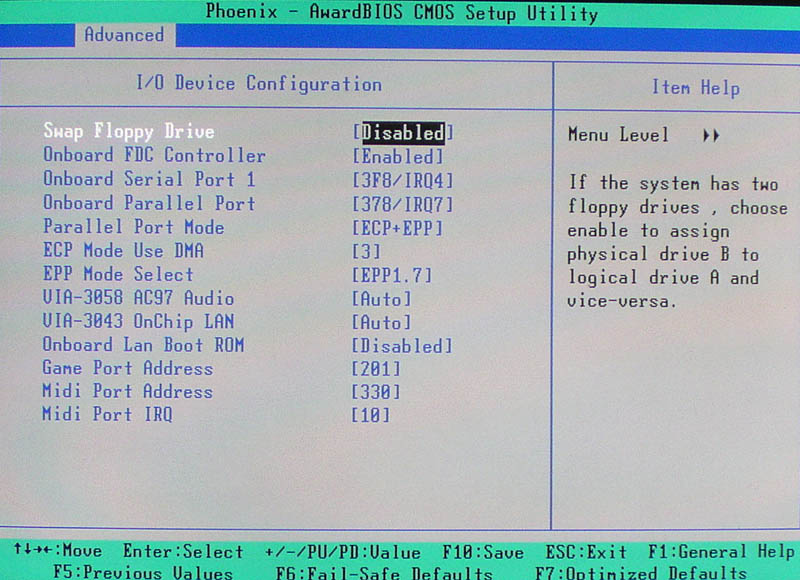Click the F1:General Help hint
This screenshot has height=580, width=800.
coord(721,551)
